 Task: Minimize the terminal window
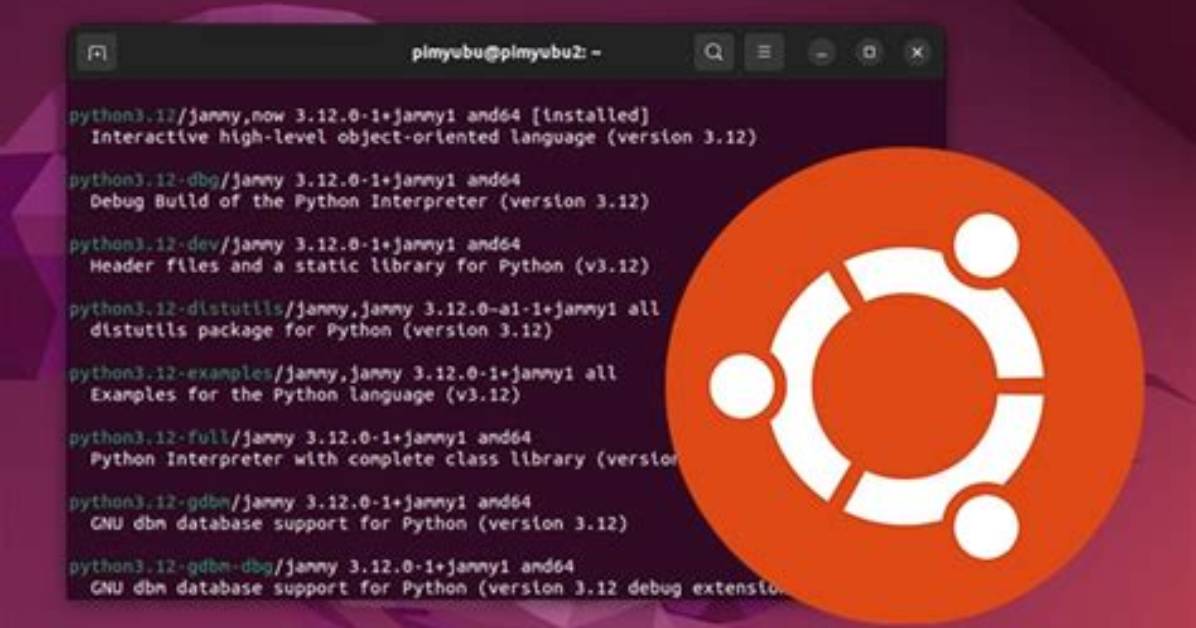pos(821,53)
